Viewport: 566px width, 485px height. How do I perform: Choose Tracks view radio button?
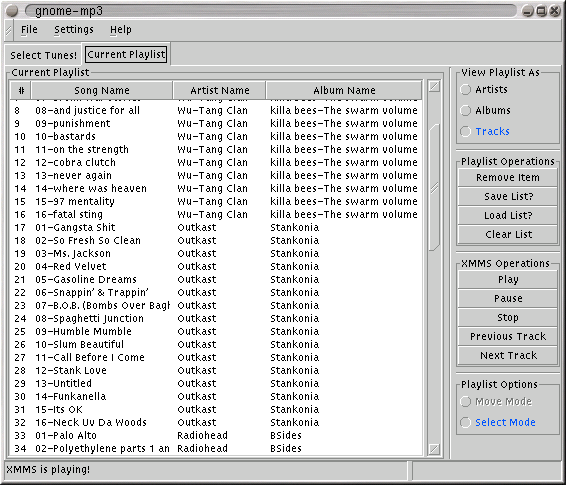click(x=465, y=131)
